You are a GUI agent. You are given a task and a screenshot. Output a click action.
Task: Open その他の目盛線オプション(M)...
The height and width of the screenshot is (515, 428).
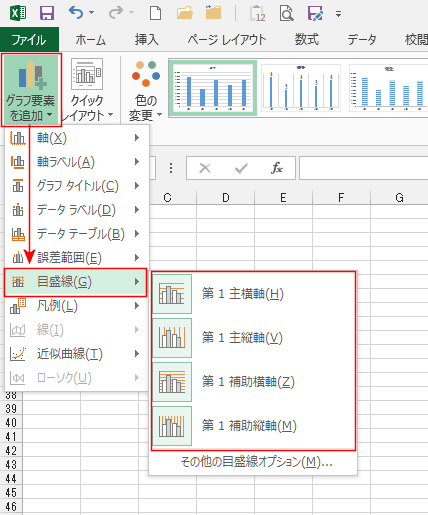click(x=256, y=462)
